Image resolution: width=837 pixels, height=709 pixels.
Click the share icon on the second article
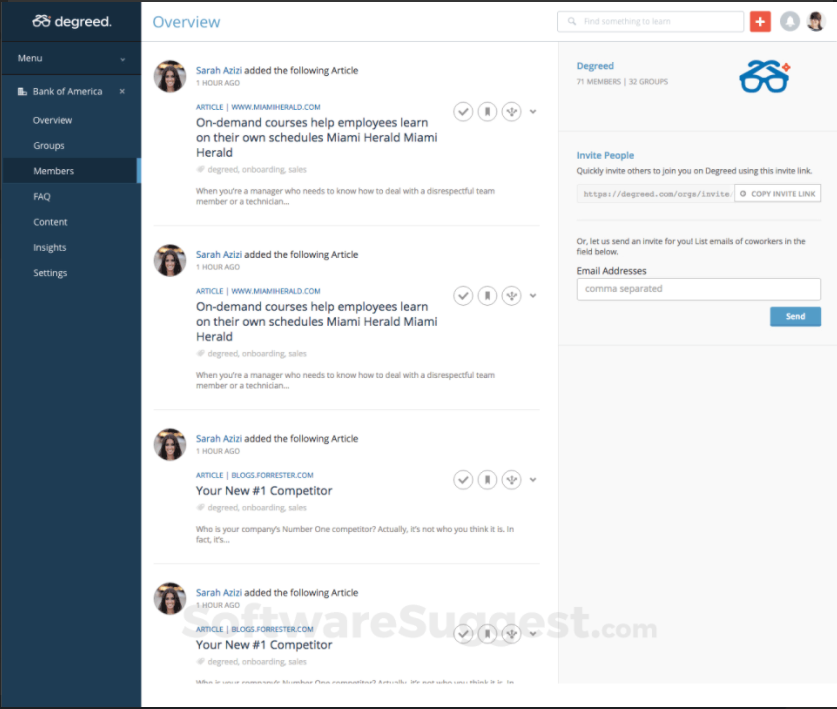(511, 295)
